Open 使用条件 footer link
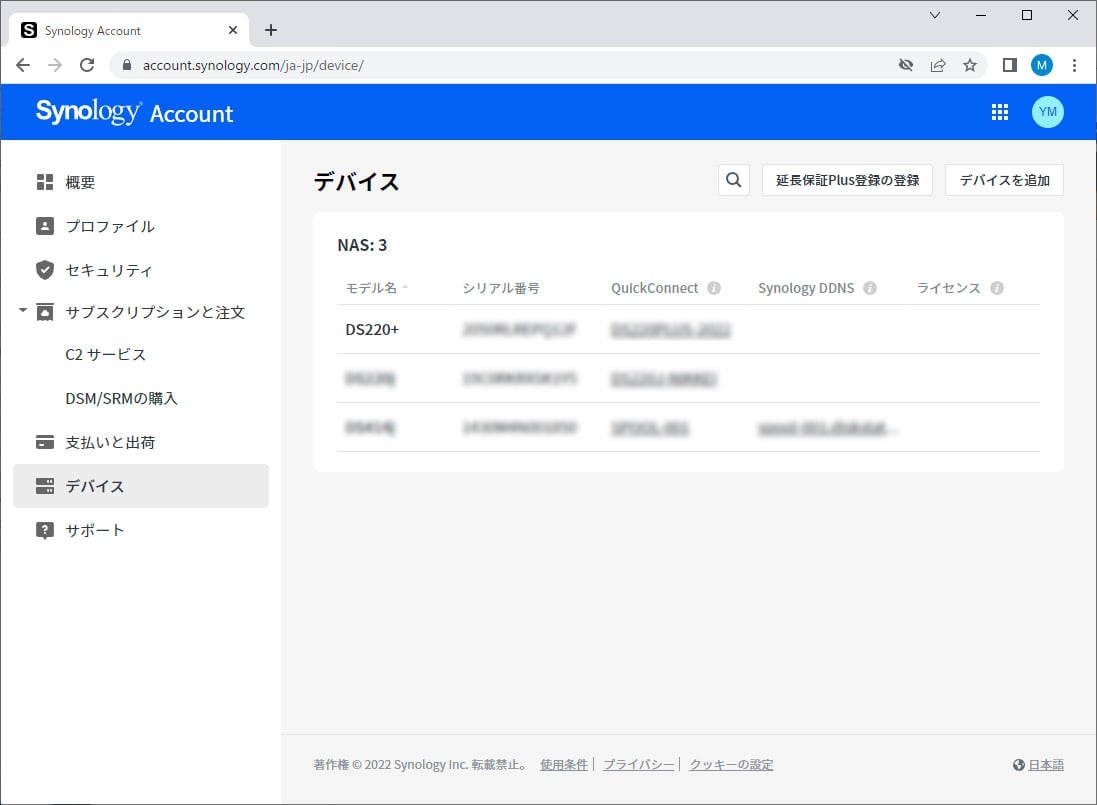1097x805 pixels. (564, 764)
